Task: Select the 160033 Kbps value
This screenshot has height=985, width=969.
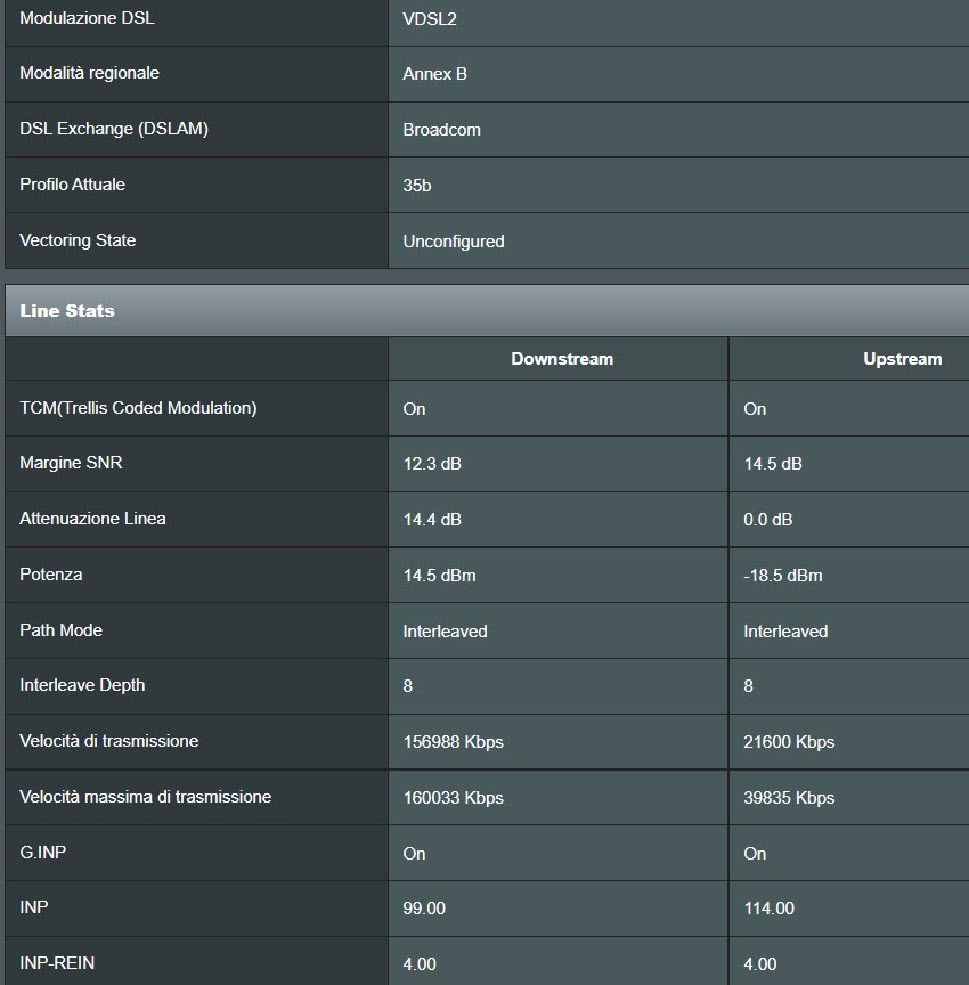Action: pyautogui.click(x=453, y=798)
